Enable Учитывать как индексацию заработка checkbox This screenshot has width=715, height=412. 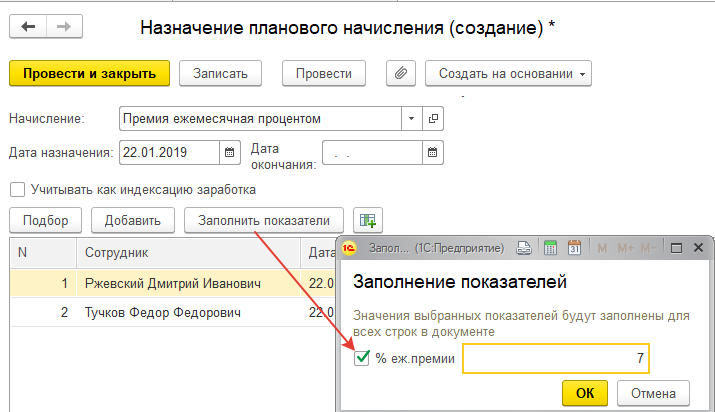pos(17,190)
